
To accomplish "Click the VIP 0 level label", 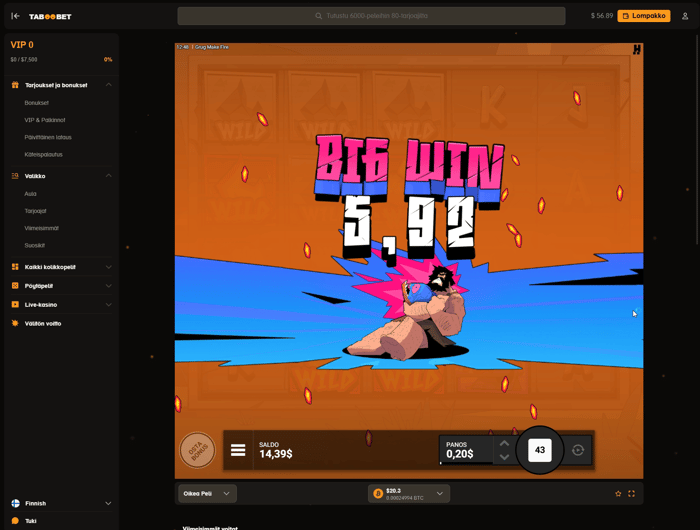I will point(22,45).
